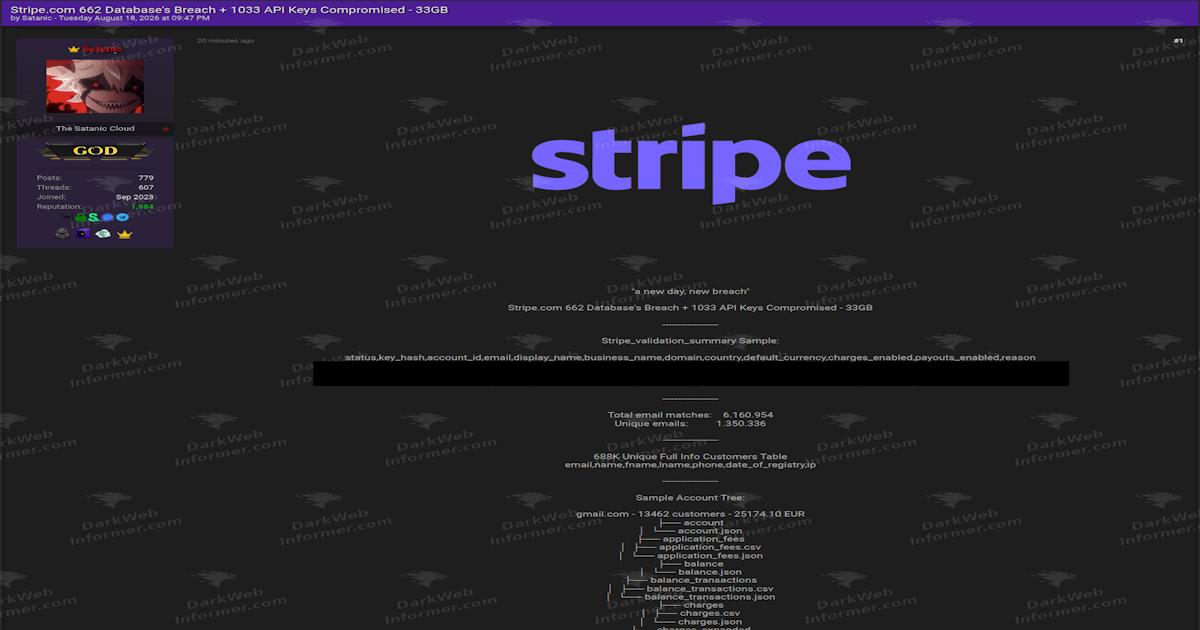Image resolution: width=1200 pixels, height=630 pixels.
Task: Click the balance_transactions.json tree entry
Action: point(710,597)
